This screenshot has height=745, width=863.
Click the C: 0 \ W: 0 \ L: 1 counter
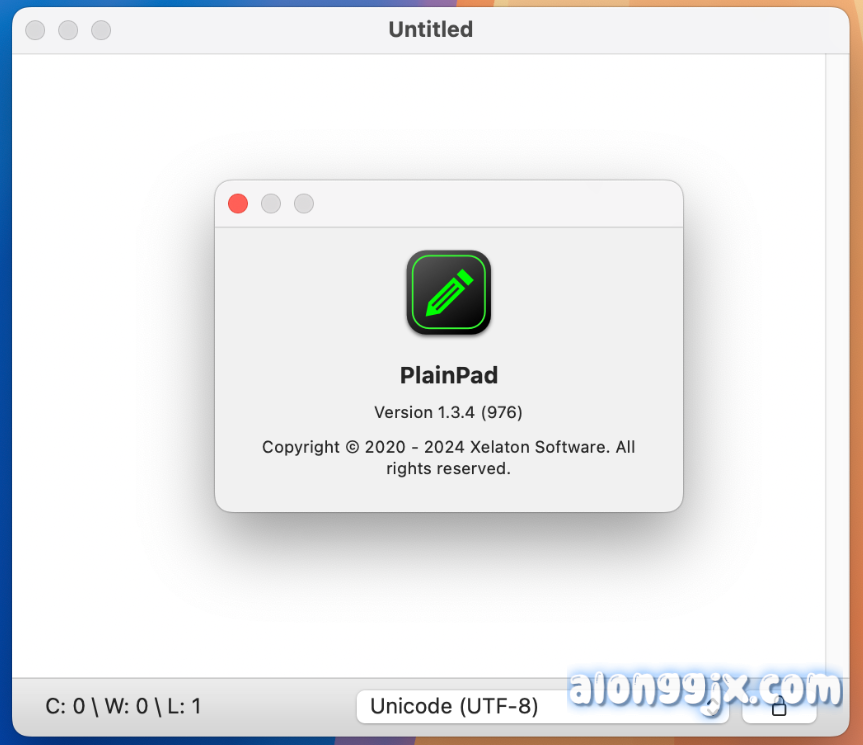(x=123, y=706)
